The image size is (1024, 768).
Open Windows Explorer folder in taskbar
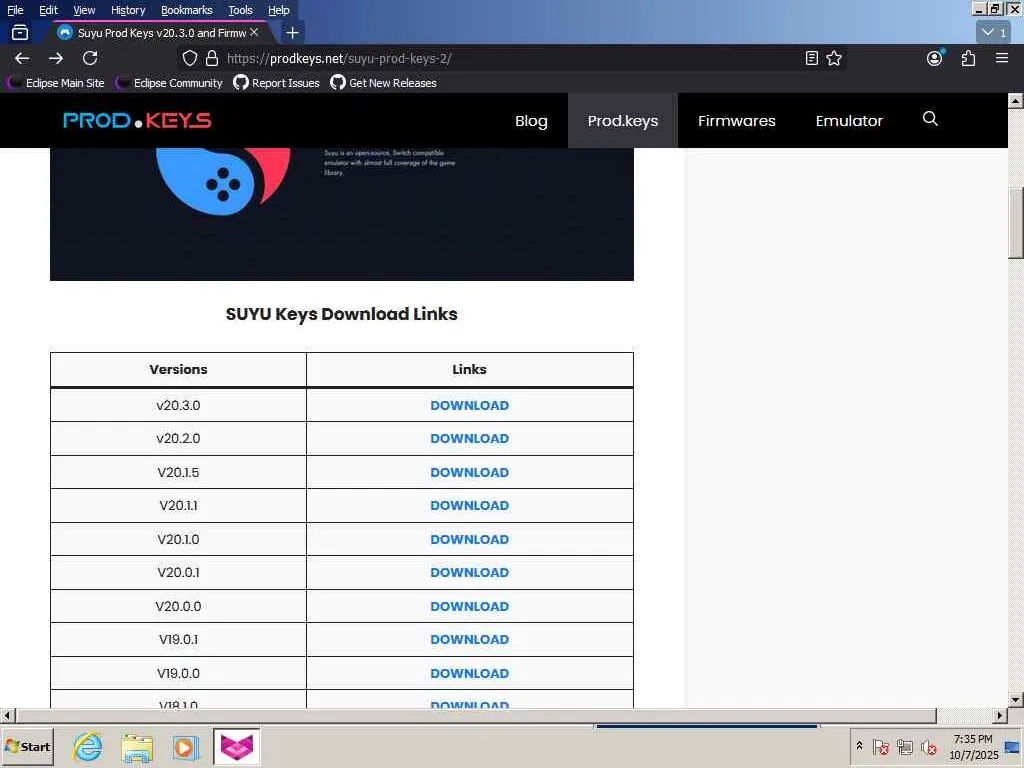(x=136, y=746)
